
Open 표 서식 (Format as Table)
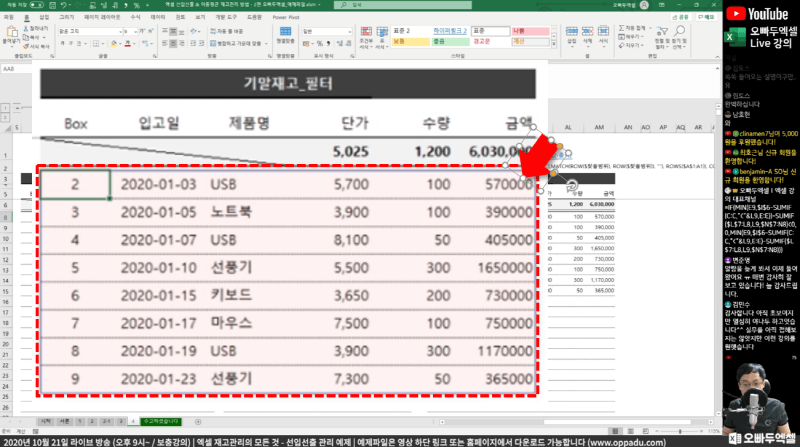coord(382,37)
